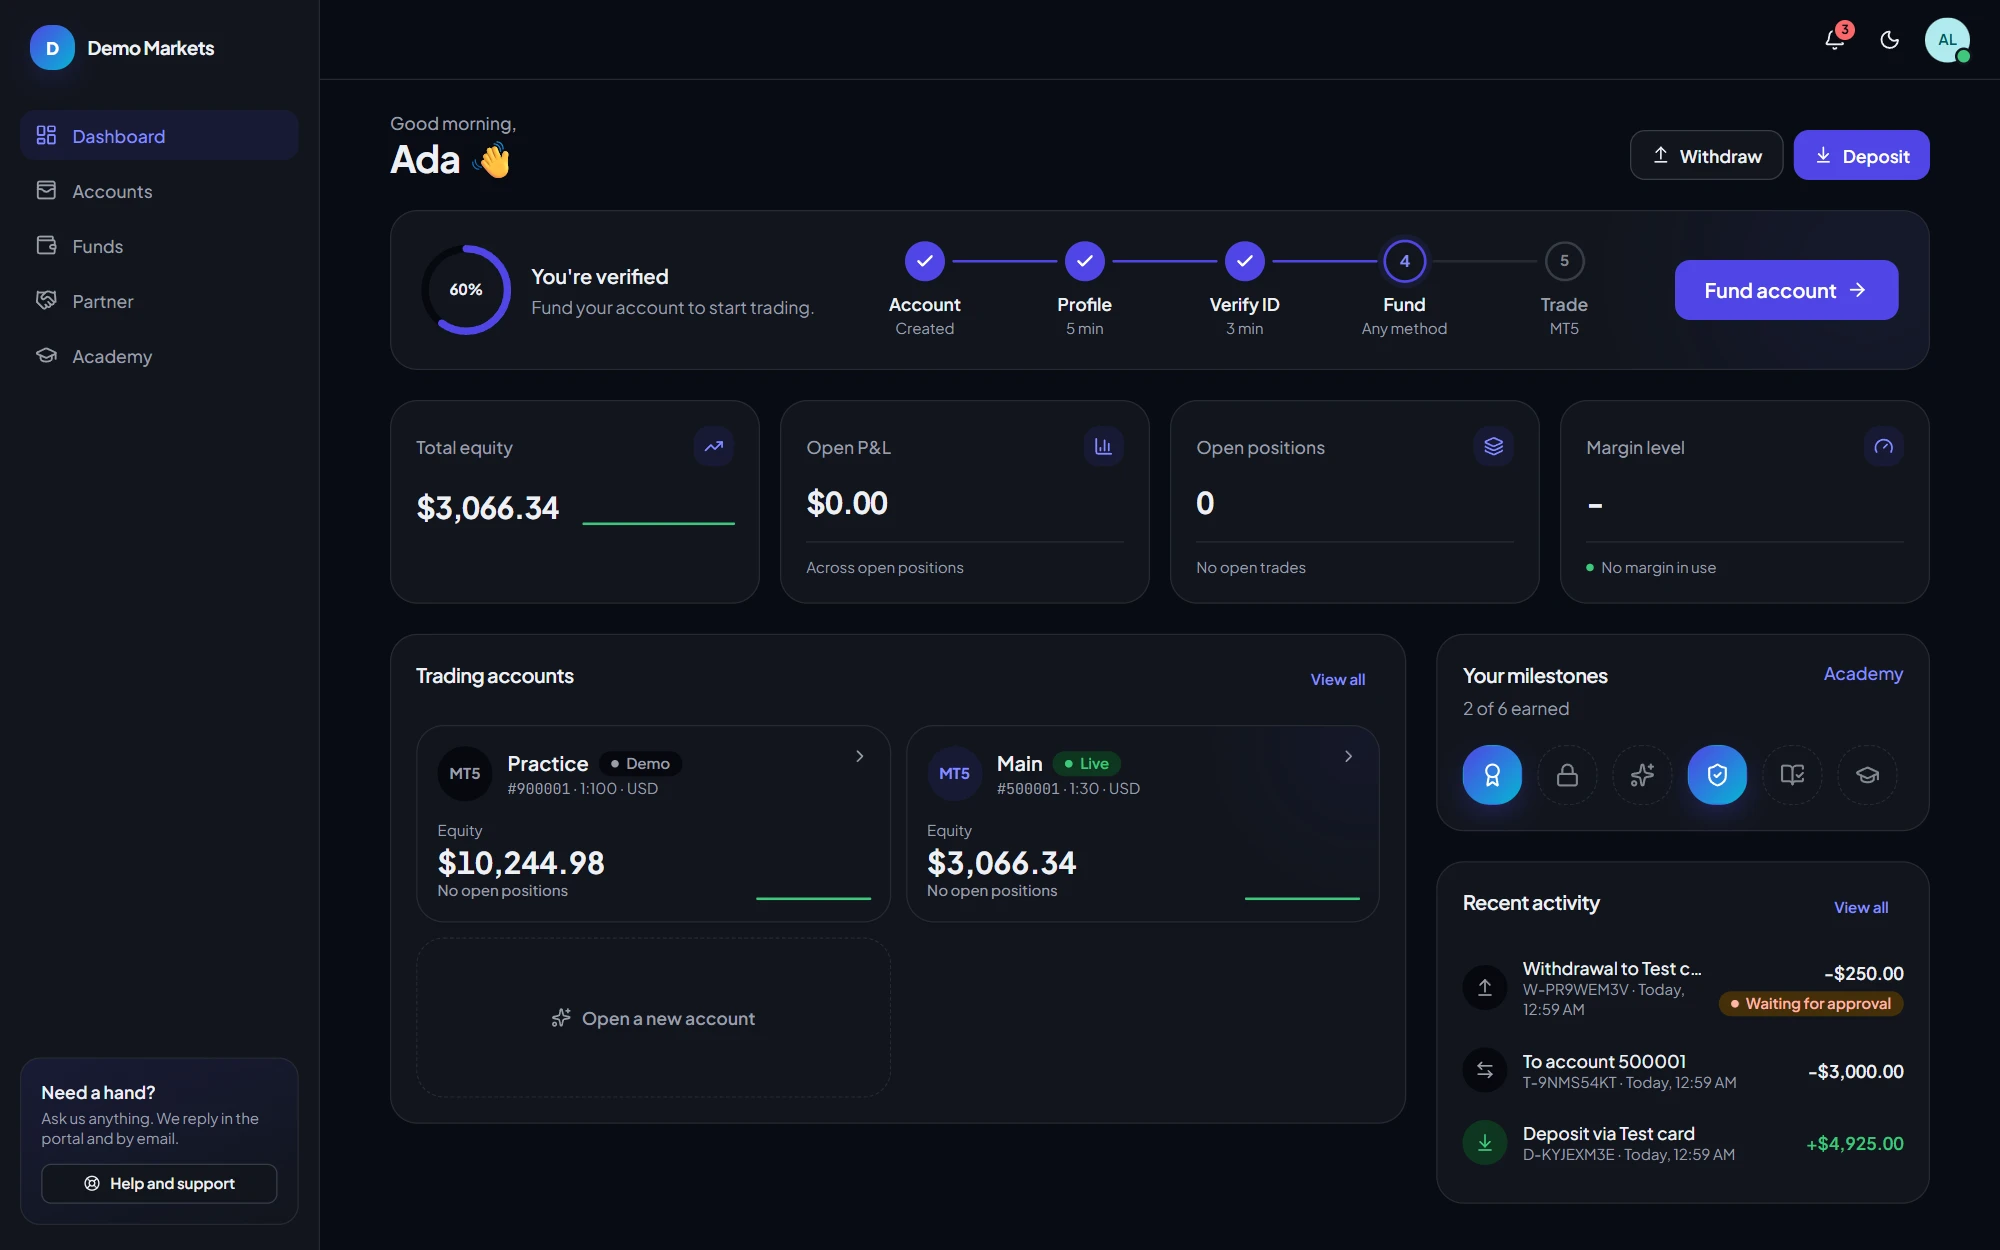
Task: Open the Dashboard sidebar item
Action: coord(159,136)
